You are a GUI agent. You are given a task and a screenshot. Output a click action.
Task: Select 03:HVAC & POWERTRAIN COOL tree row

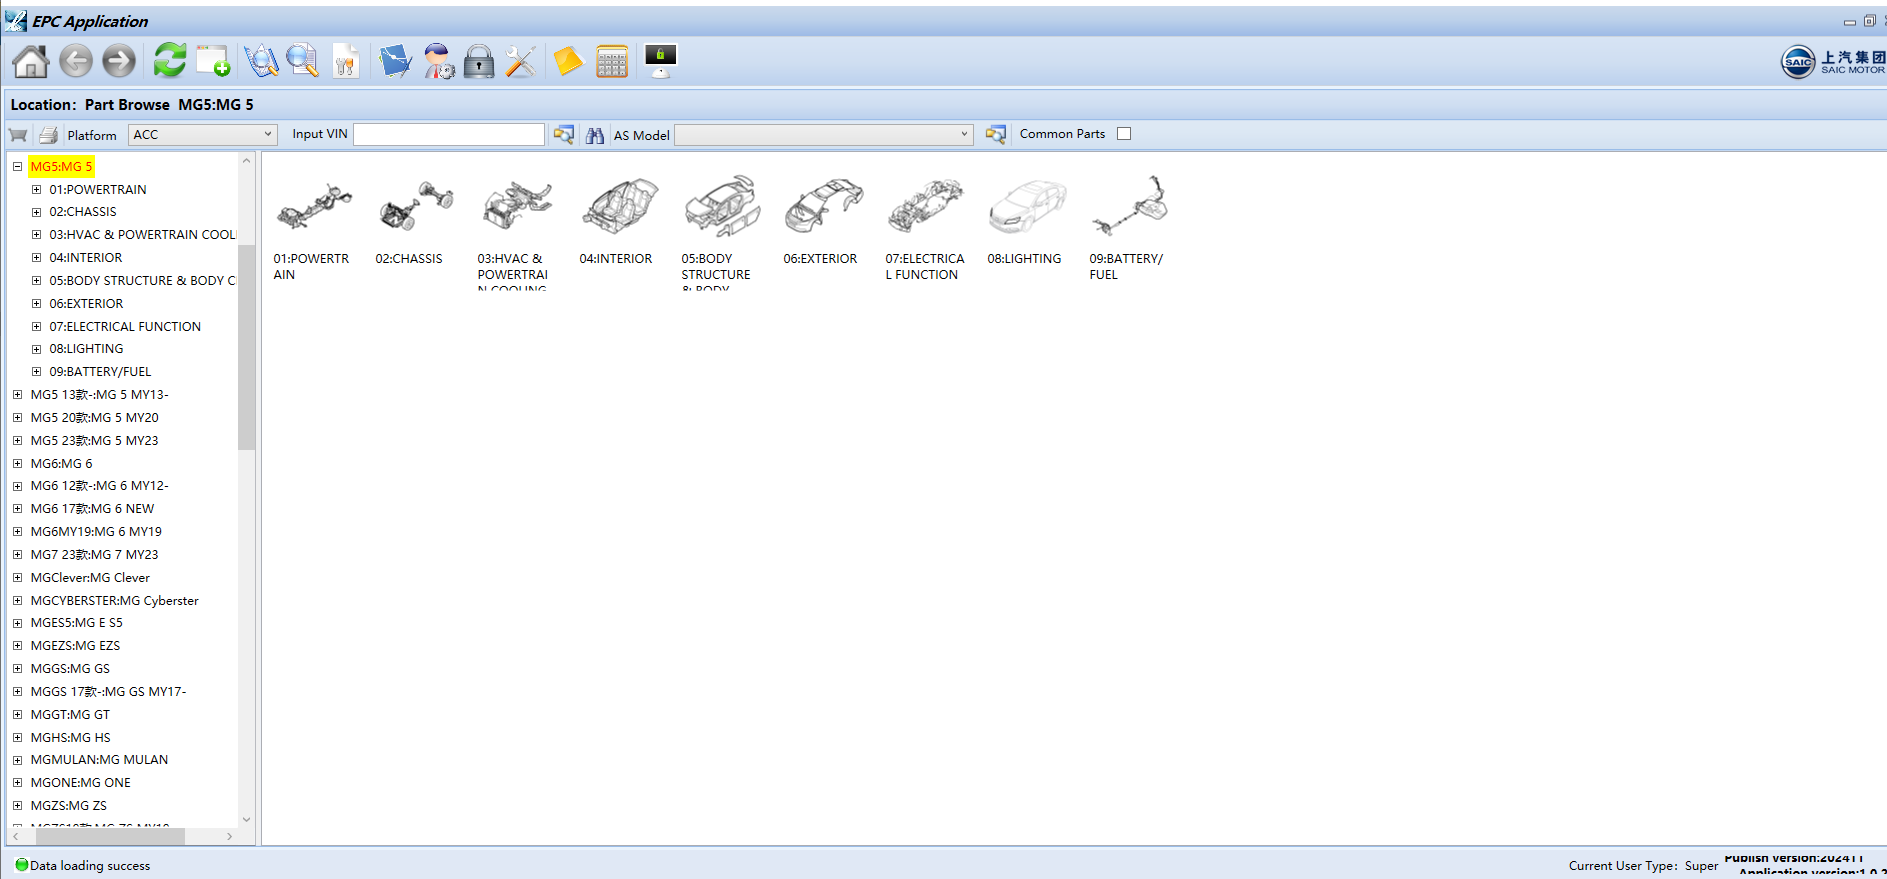(x=142, y=235)
